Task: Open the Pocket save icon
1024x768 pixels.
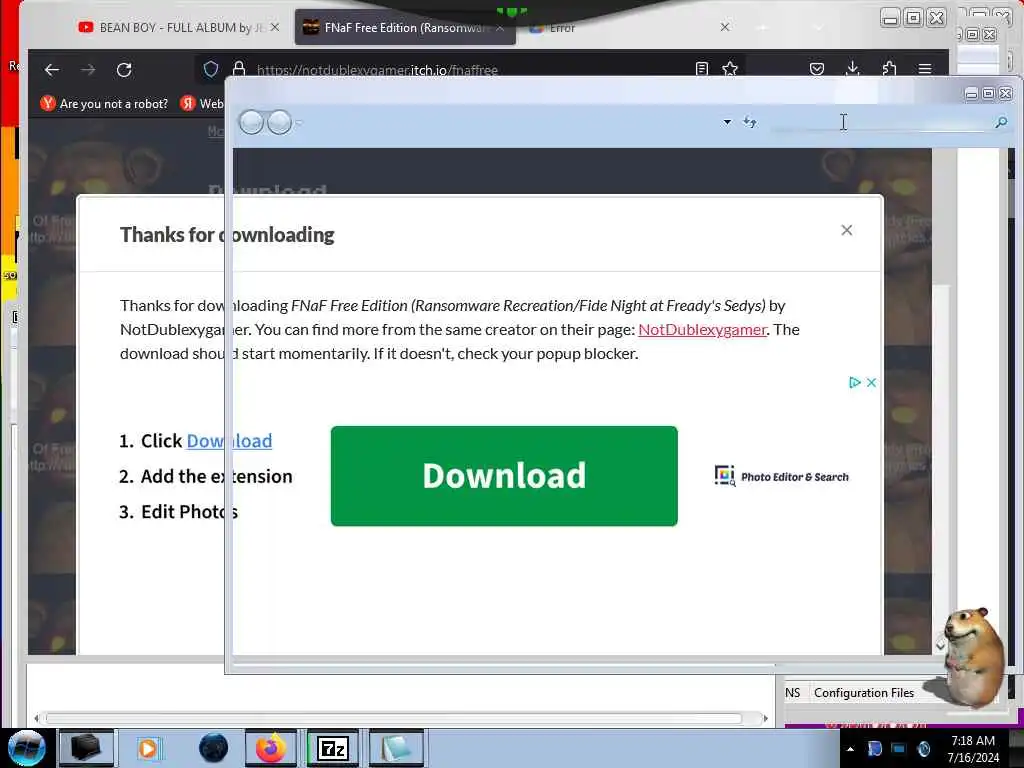Action: [816, 69]
